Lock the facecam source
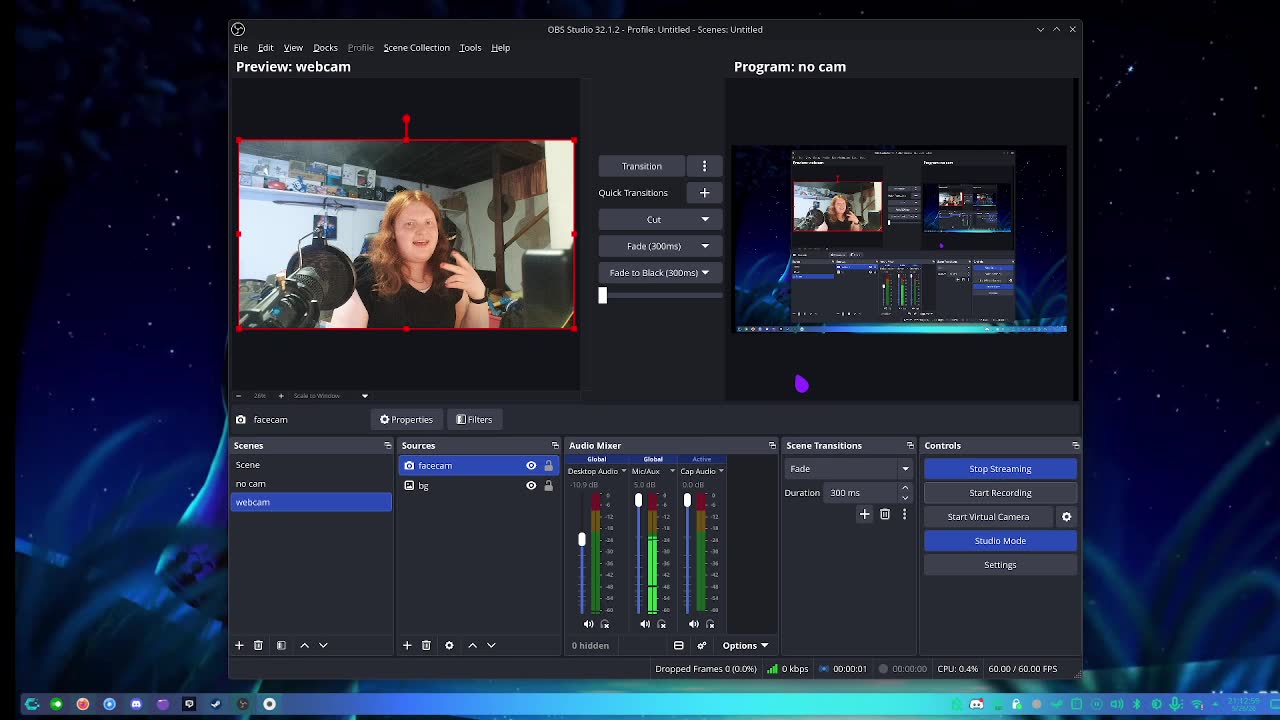 (x=548, y=465)
